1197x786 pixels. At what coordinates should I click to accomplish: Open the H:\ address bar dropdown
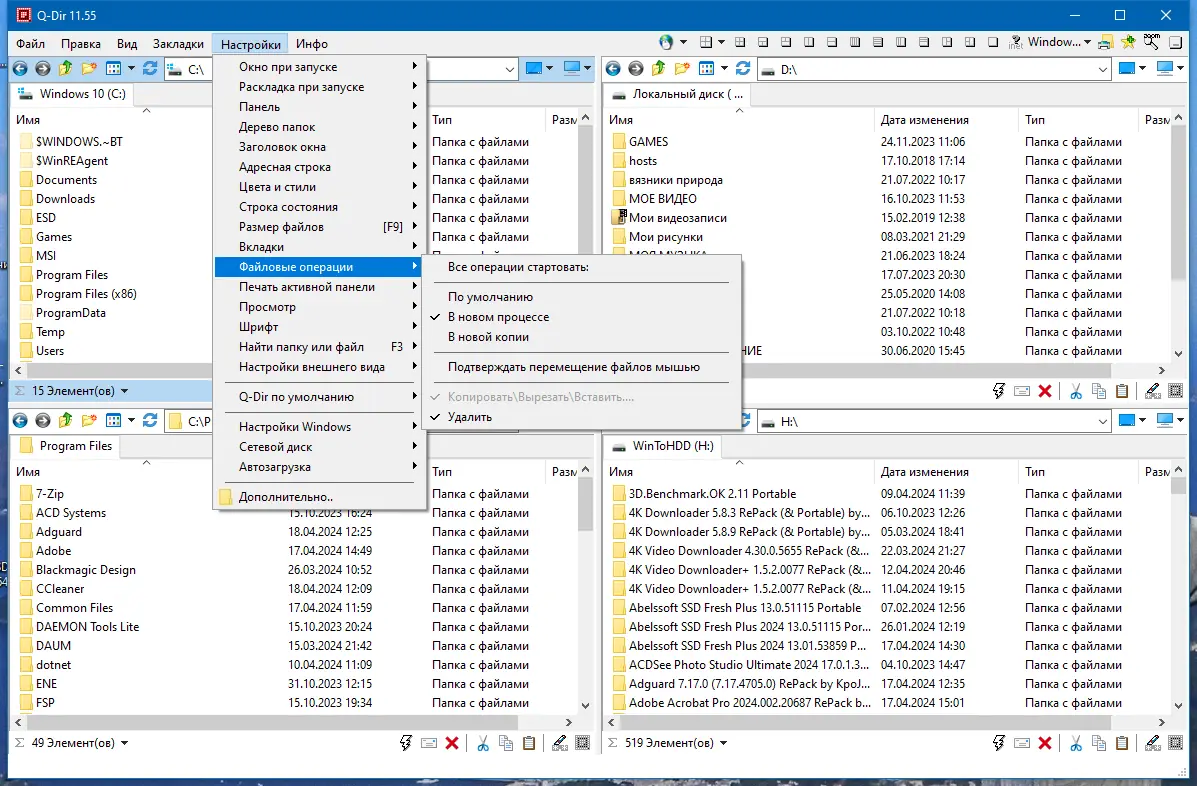pyautogui.click(x=1102, y=421)
